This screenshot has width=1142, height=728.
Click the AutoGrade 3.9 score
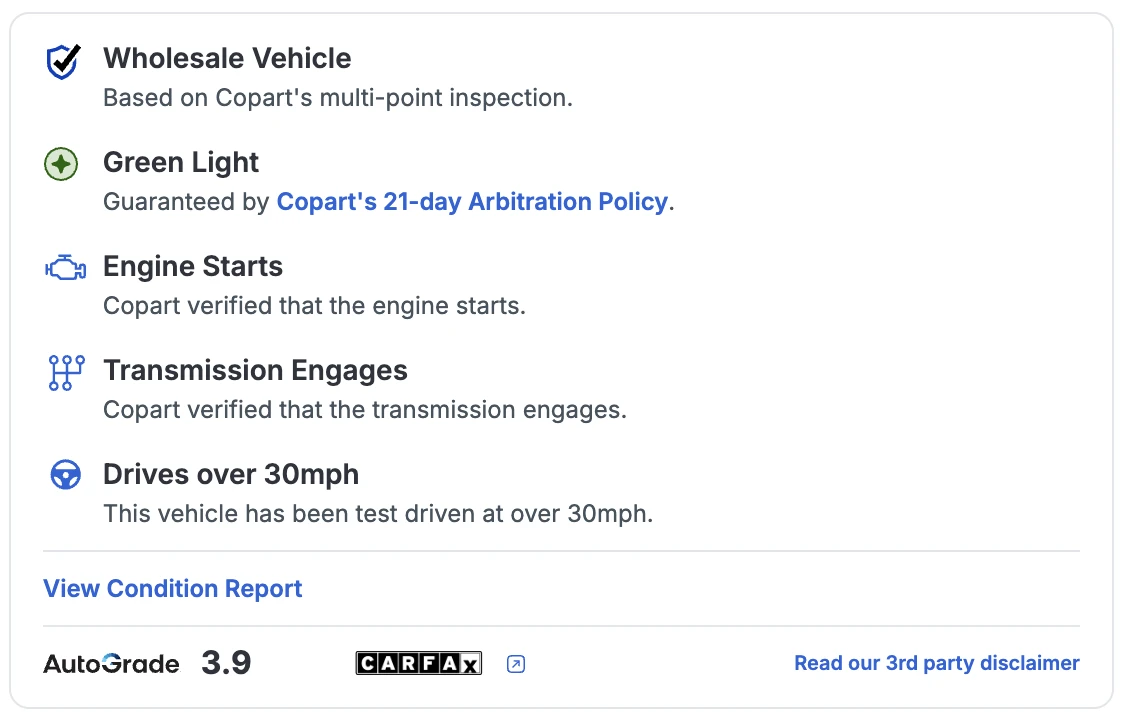(x=226, y=663)
